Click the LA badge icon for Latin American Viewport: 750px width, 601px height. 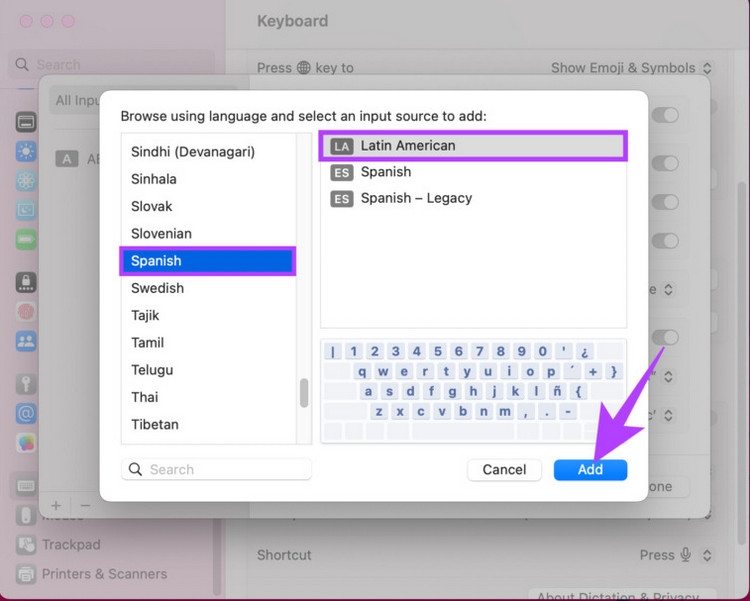click(342, 146)
